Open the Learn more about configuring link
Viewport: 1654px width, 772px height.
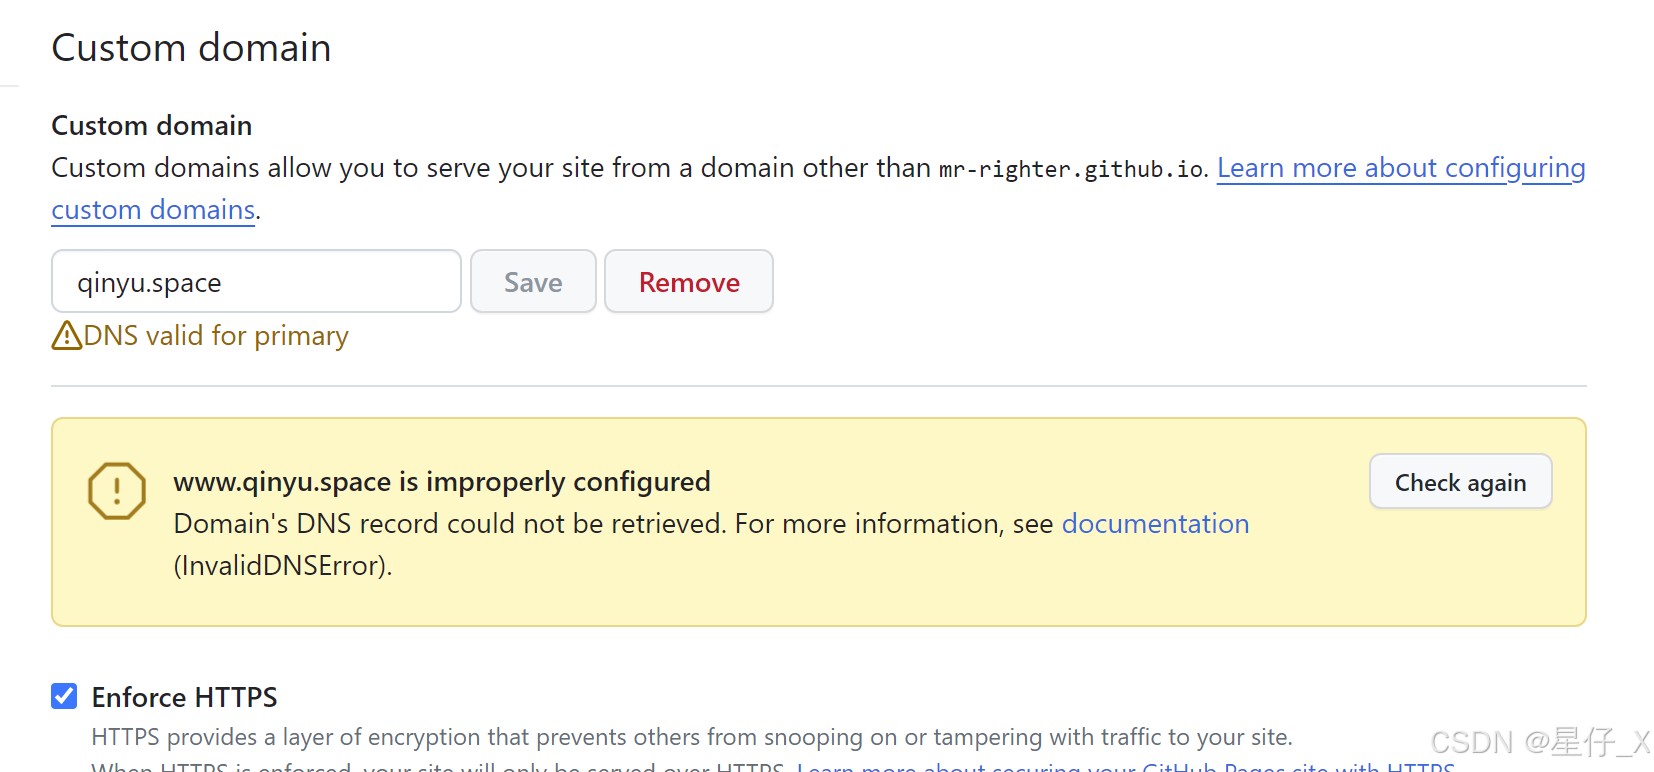click(x=1400, y=168)
